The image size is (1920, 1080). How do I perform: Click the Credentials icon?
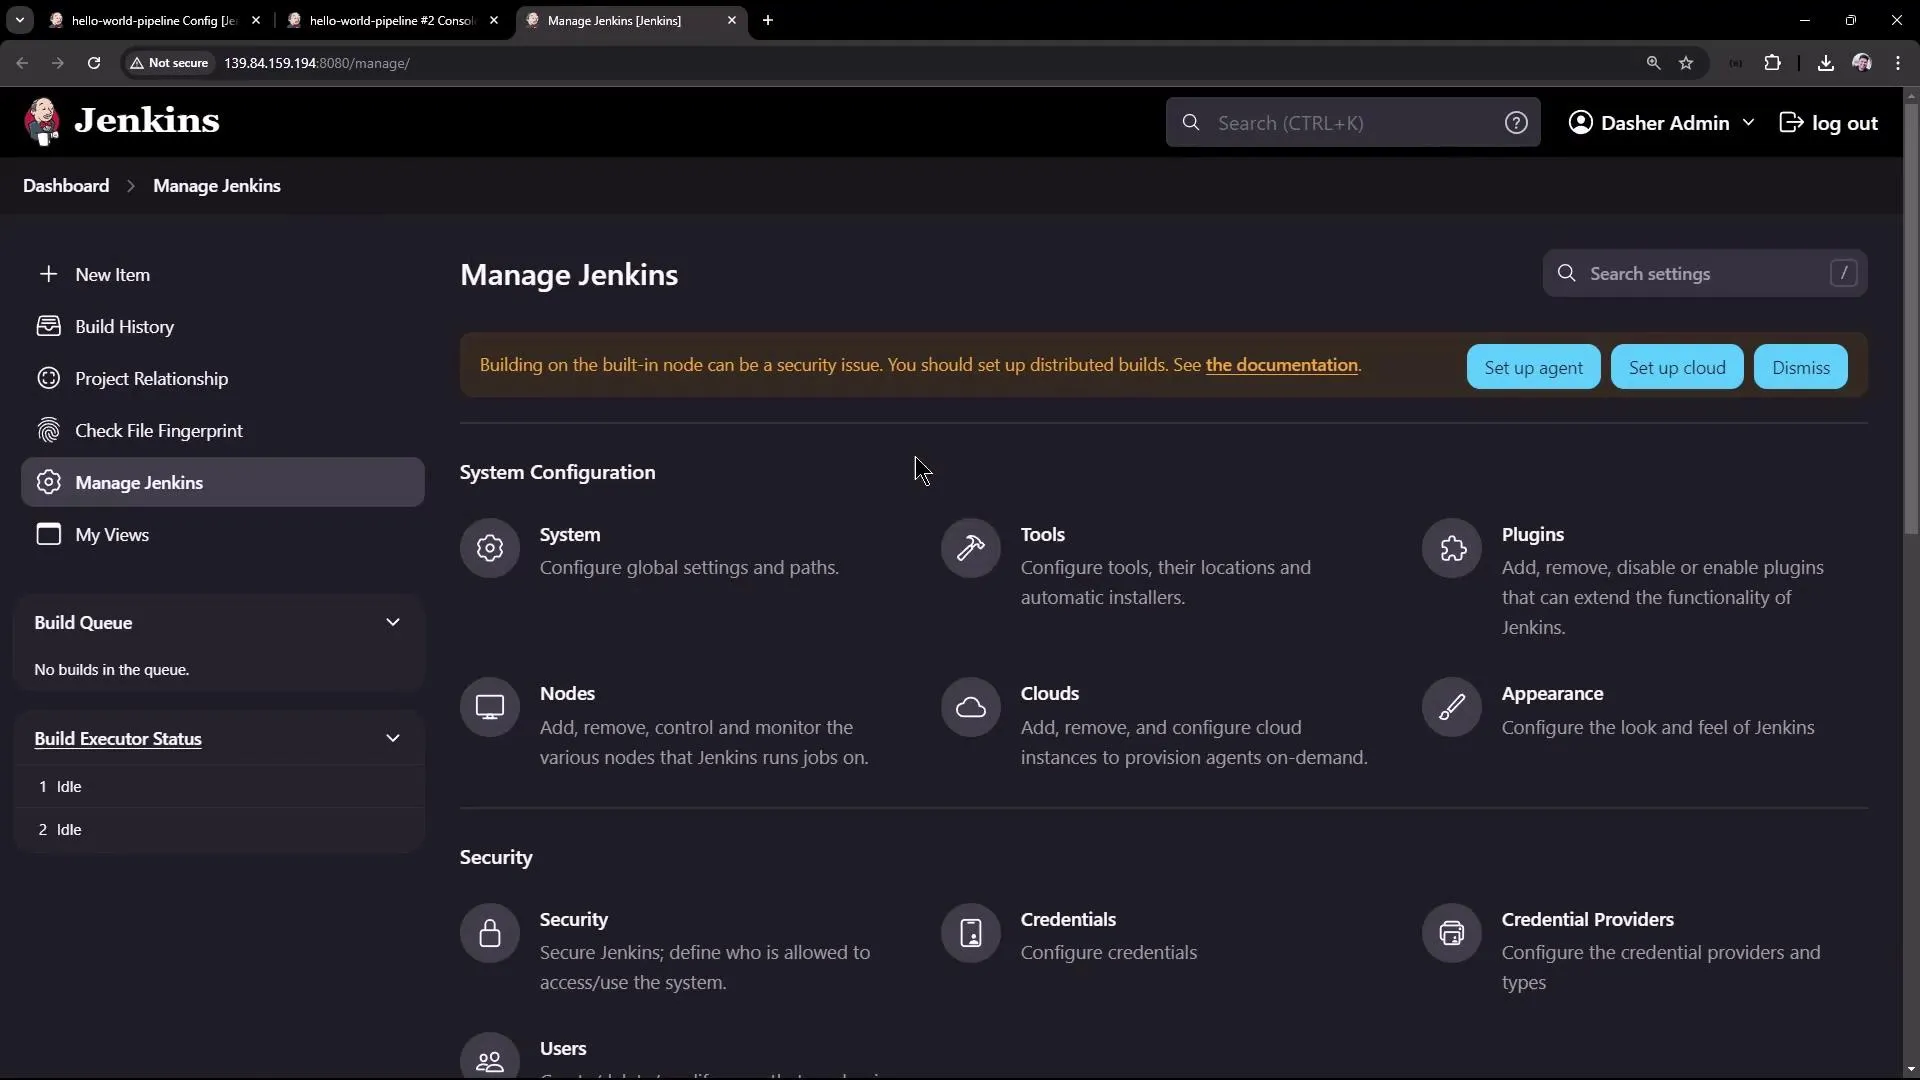pos(970,933)
